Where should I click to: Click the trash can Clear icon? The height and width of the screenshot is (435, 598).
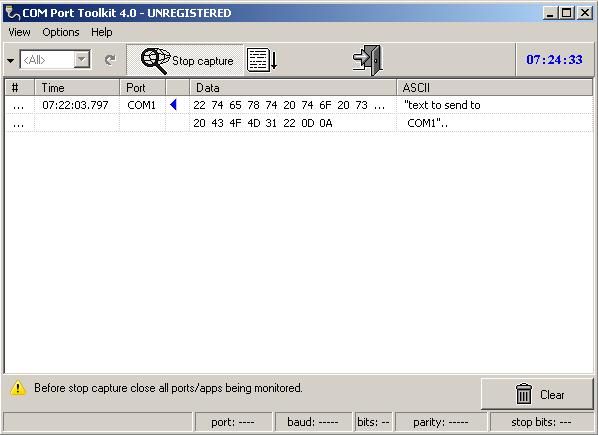point(523,393)
